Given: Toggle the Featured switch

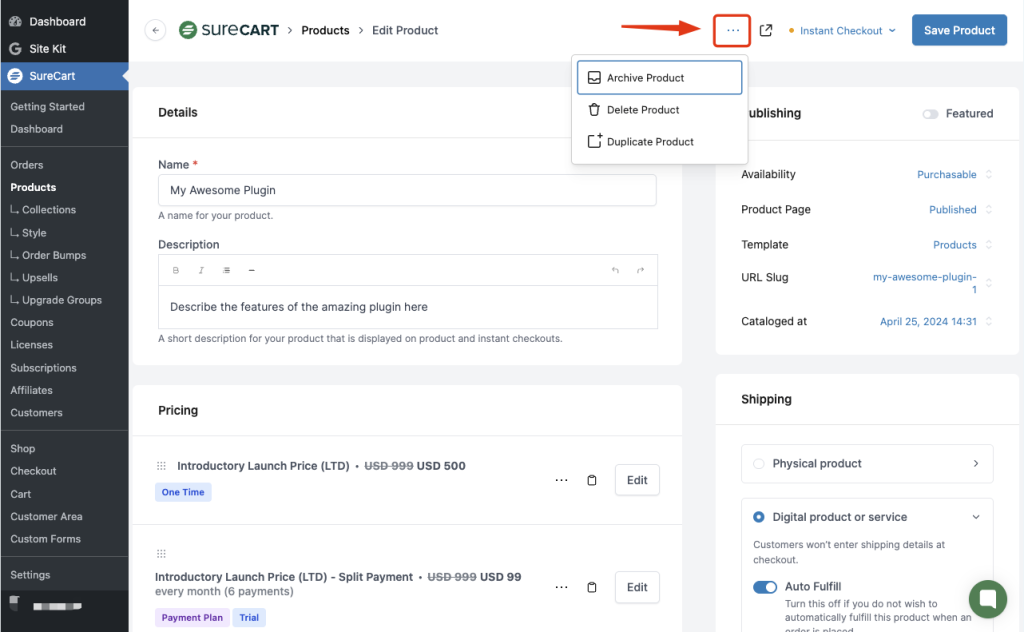Looking at the screenshot, I should tap(931, 114).
